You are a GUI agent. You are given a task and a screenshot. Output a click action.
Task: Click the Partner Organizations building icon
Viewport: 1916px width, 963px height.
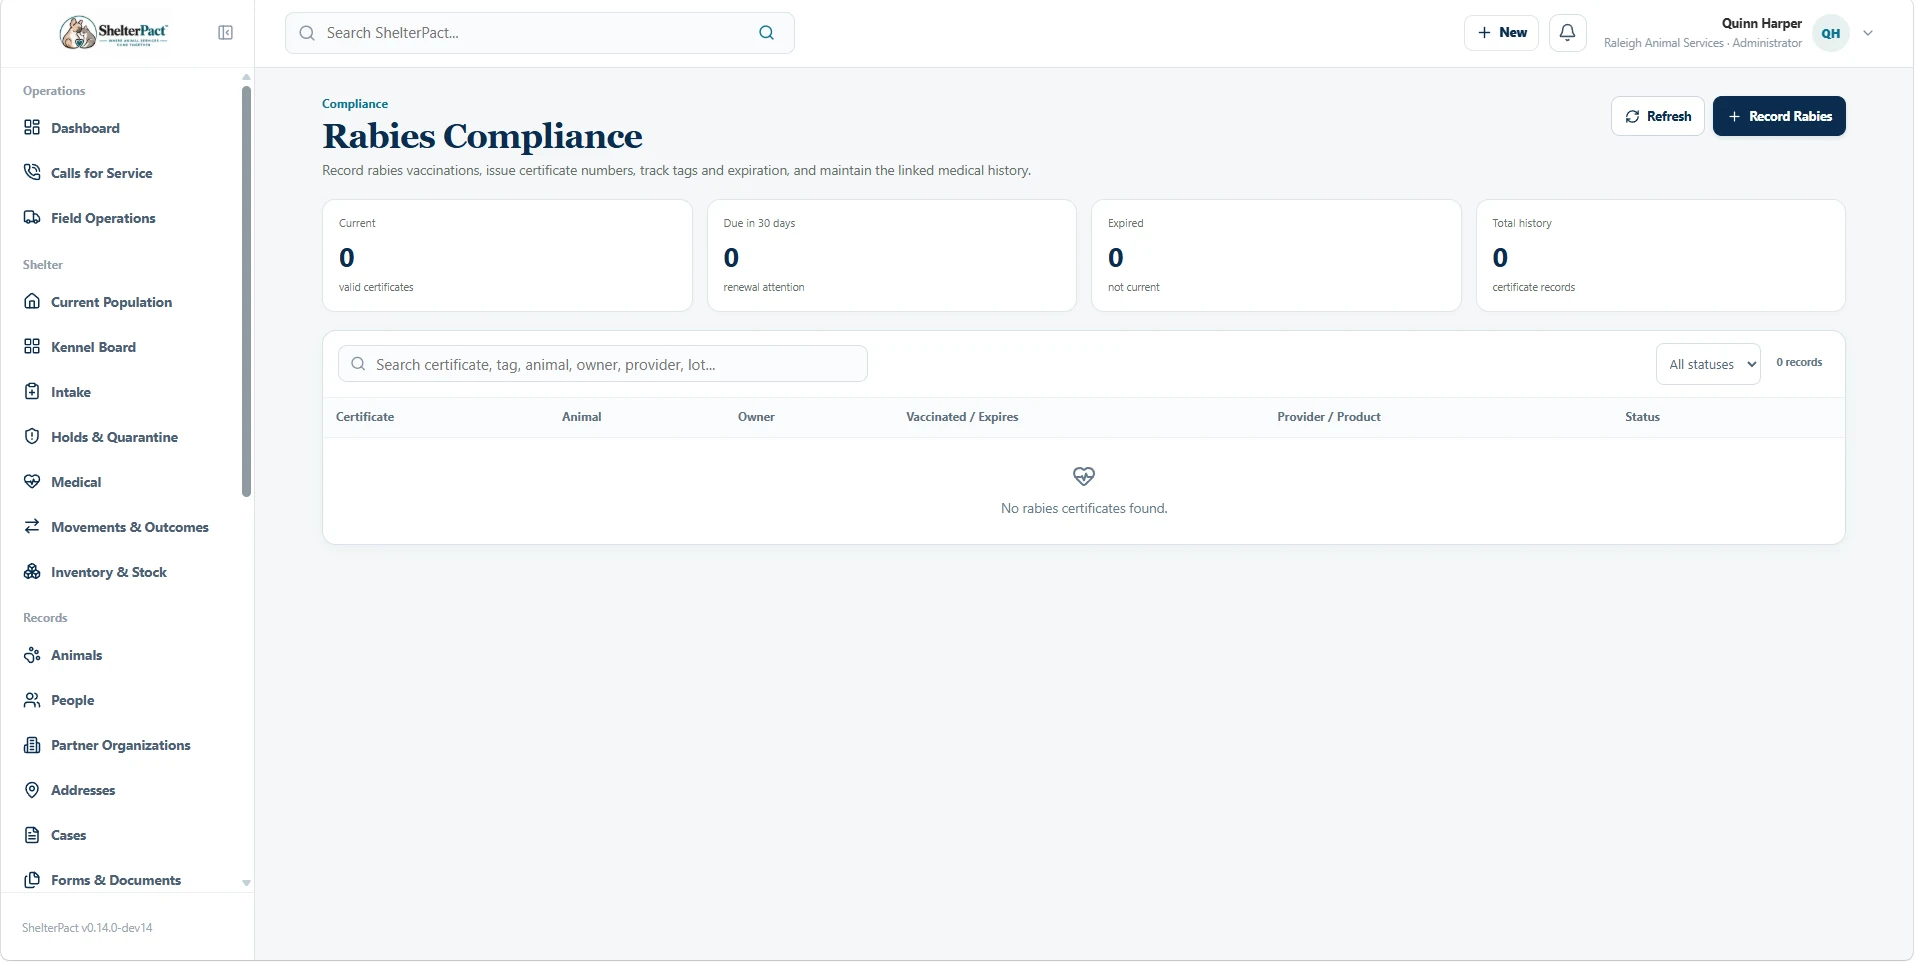(x=32, y=745)
